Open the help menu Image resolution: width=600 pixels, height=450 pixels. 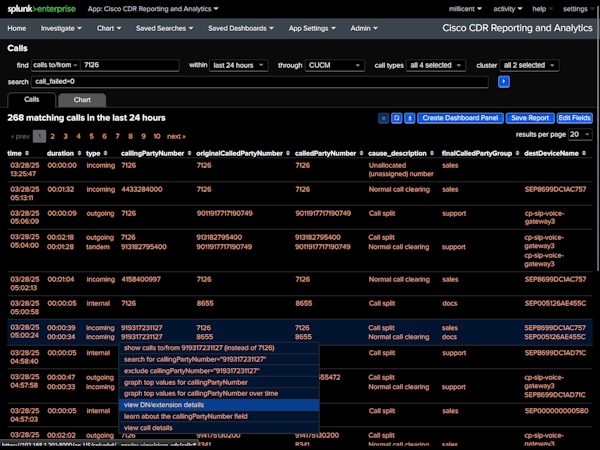[x=543, y=9]
